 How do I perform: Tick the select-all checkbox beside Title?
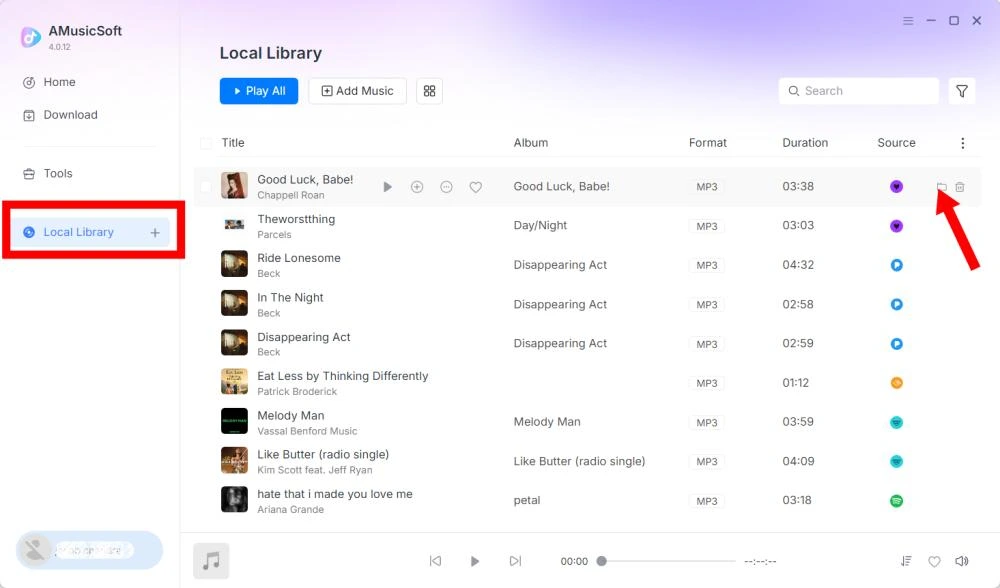206,143
